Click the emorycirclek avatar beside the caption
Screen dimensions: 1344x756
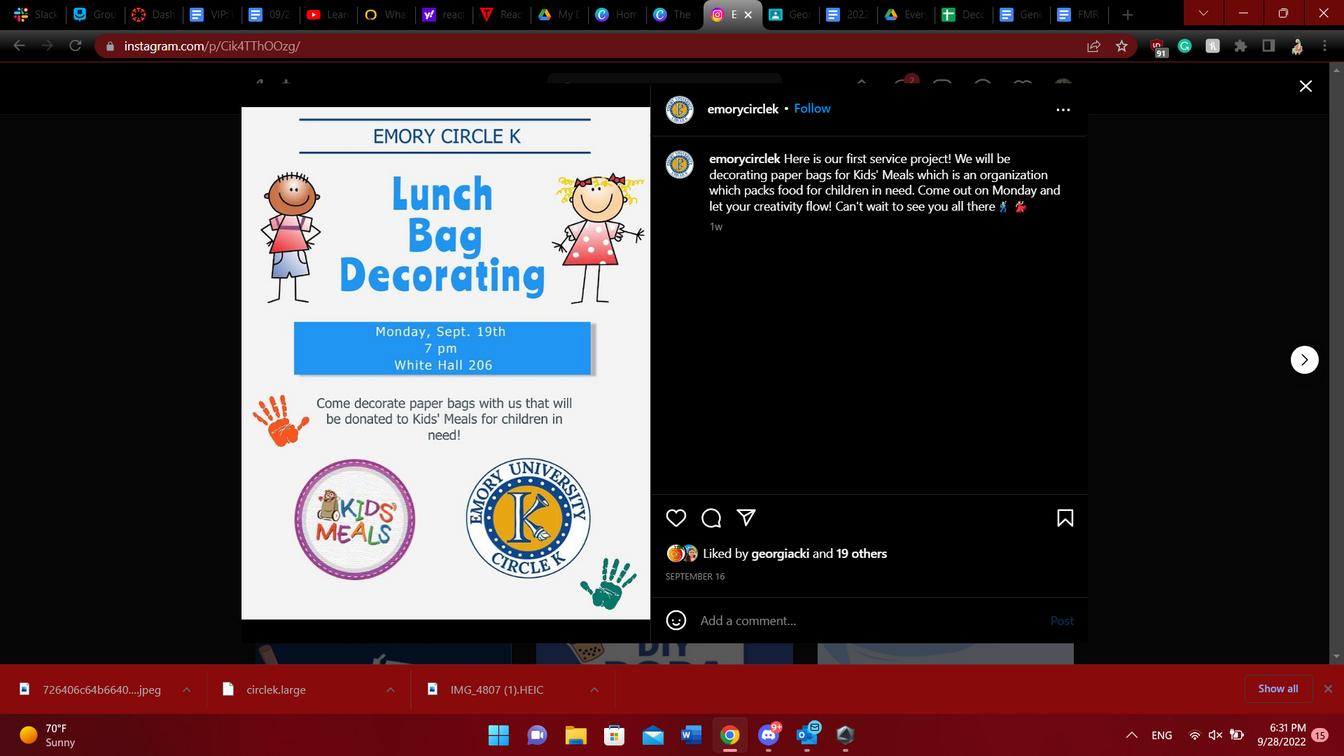(x=680, y=165)
